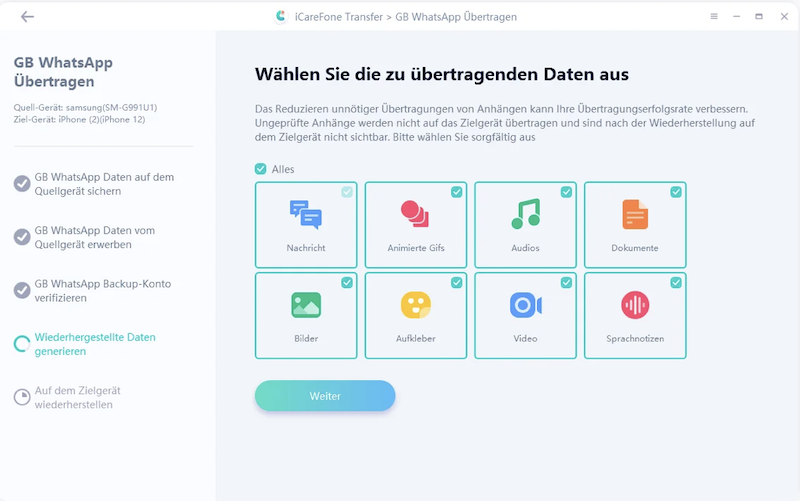The width and height of the screenshot is (800, 501).
Task: Uncheck the Aufkleber checkbox
Action: tap(457, 283)
